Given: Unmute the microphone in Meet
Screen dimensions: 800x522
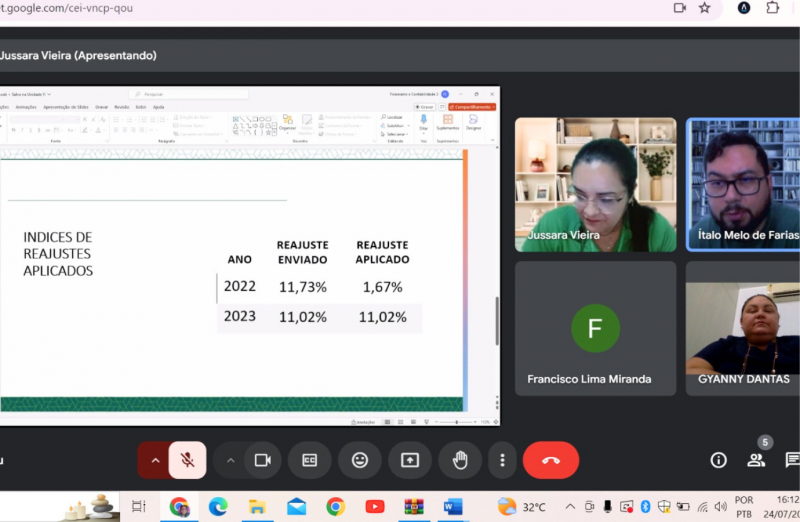Looking at the screenshot, I should click(x=187, y=460).
